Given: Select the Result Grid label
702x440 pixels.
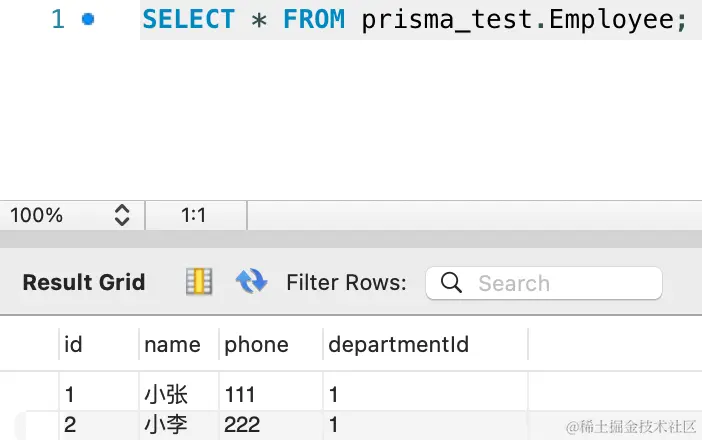Looking at the screenshot, I should (x=84, y=282).
